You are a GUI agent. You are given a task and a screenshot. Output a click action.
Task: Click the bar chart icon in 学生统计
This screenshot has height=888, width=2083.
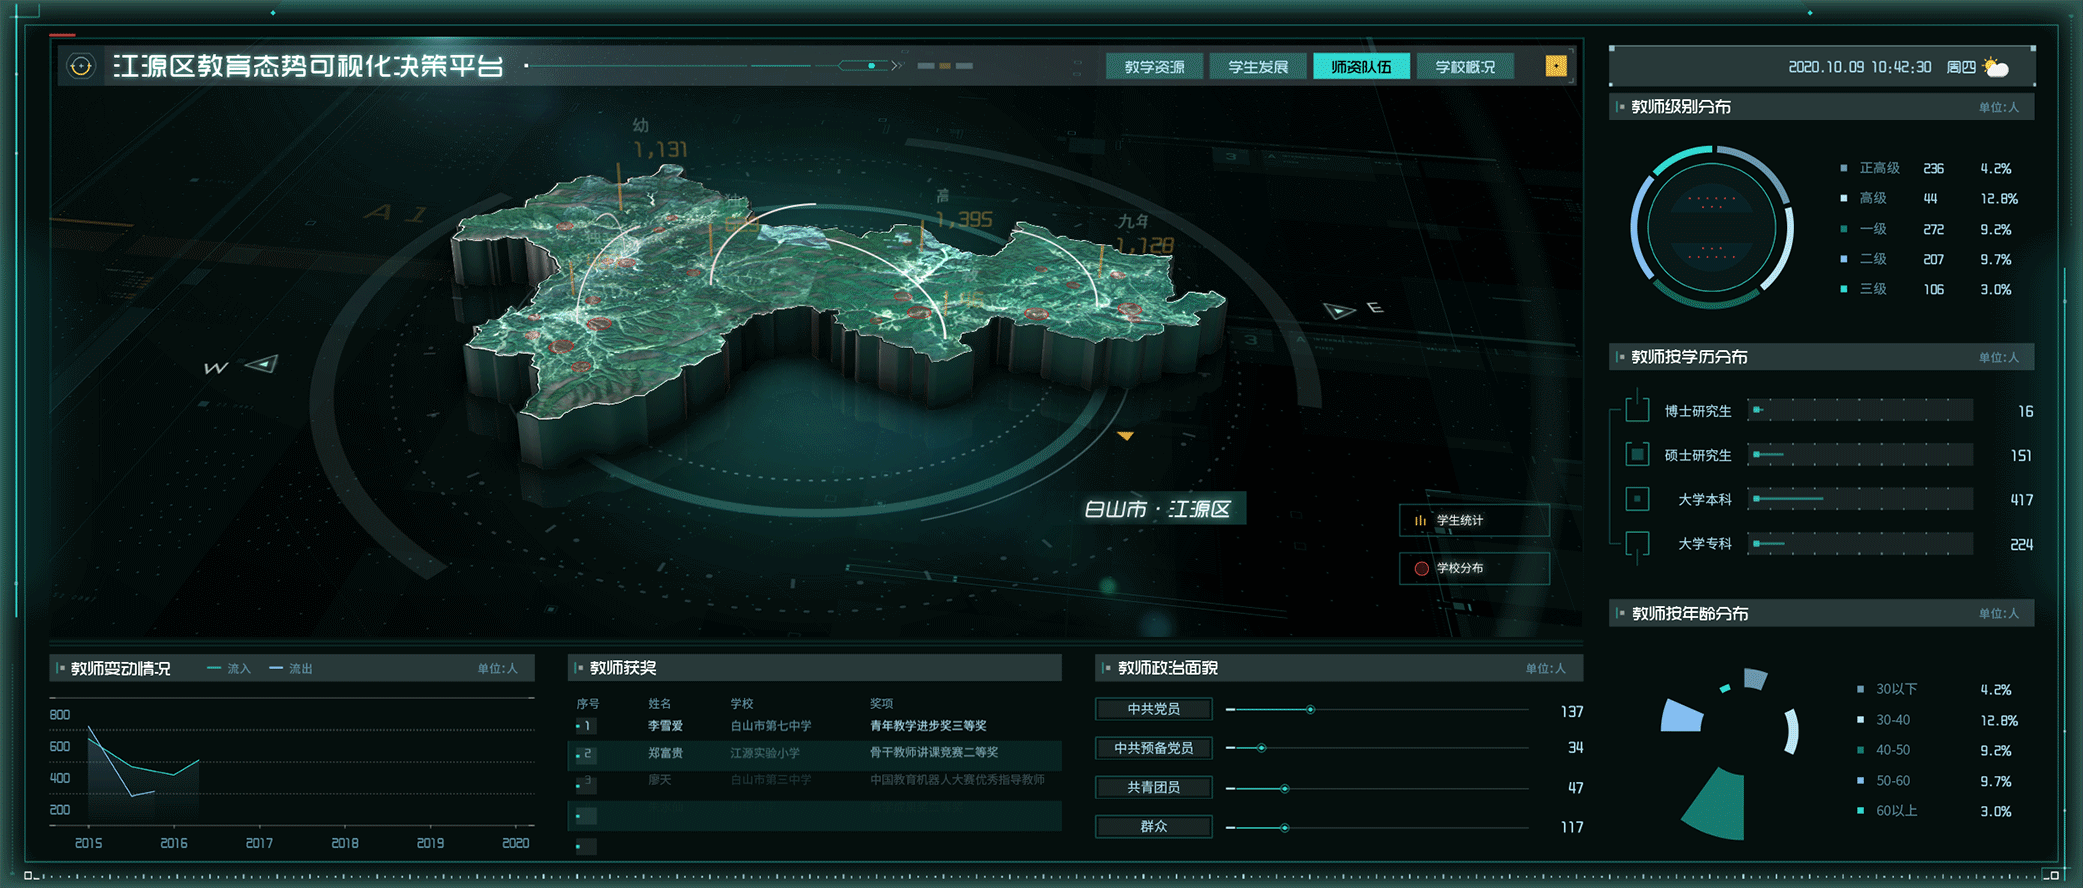(1420, 520)
